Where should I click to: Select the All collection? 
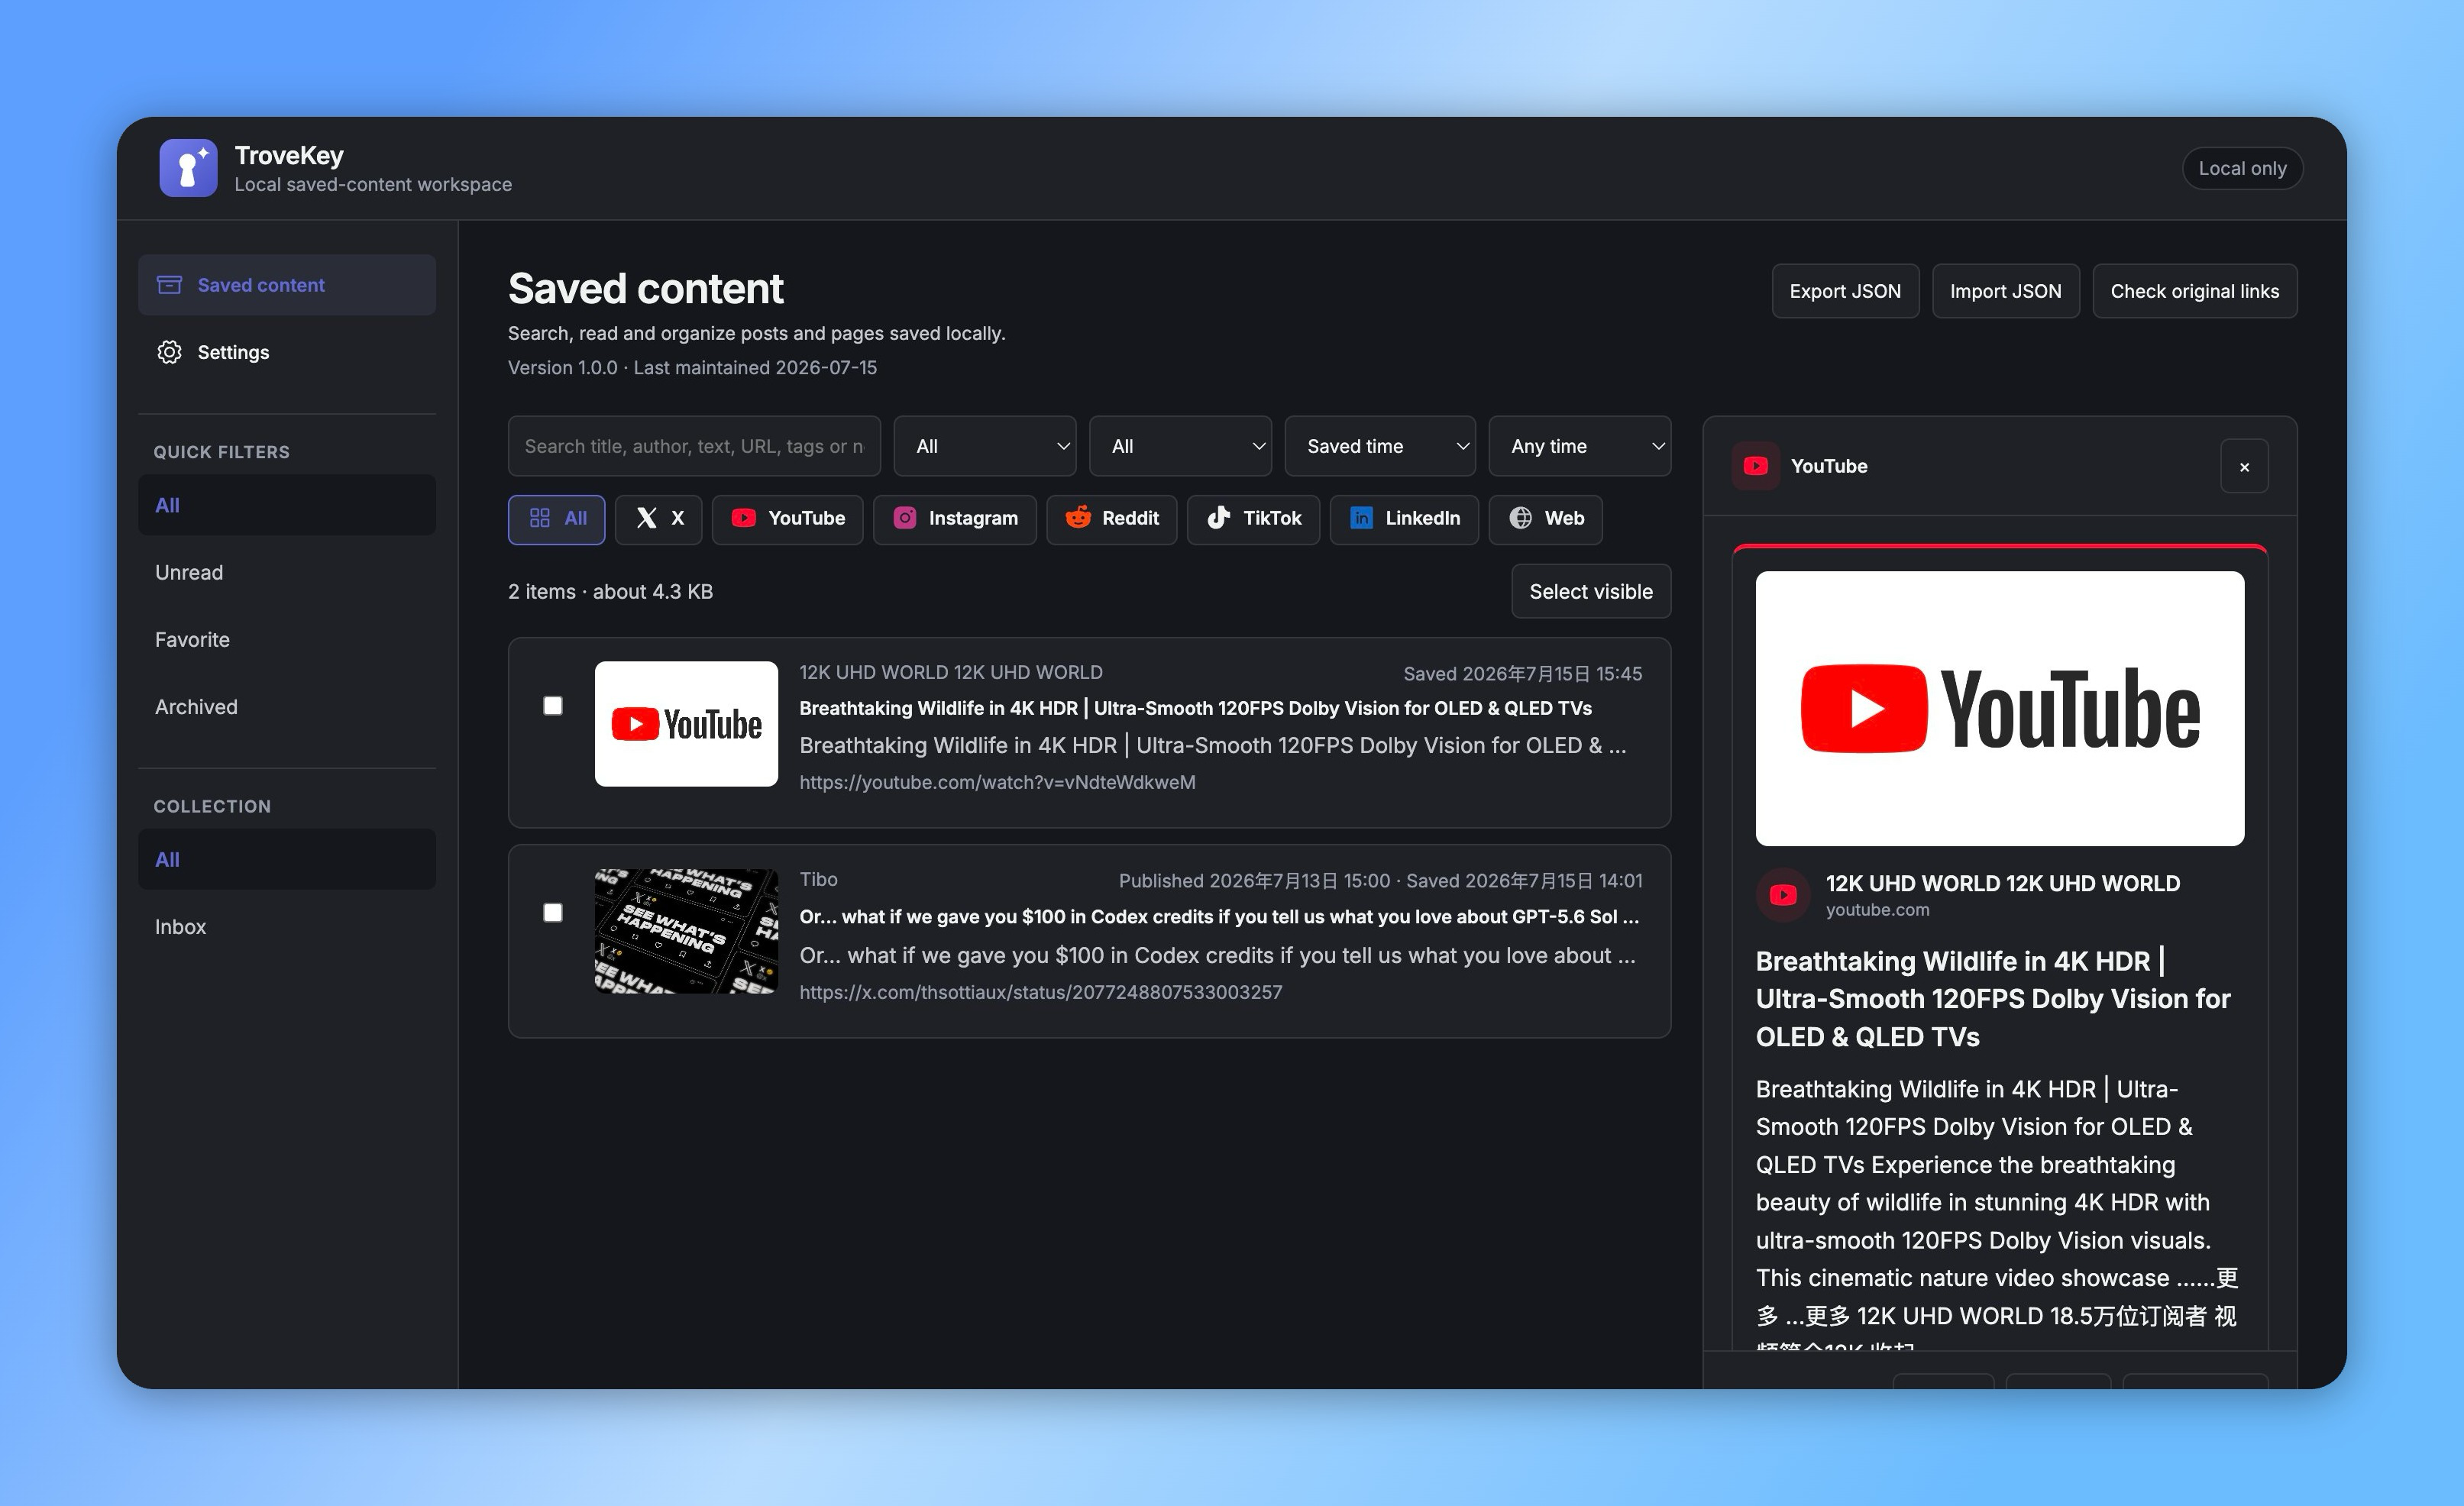(287, 859)
